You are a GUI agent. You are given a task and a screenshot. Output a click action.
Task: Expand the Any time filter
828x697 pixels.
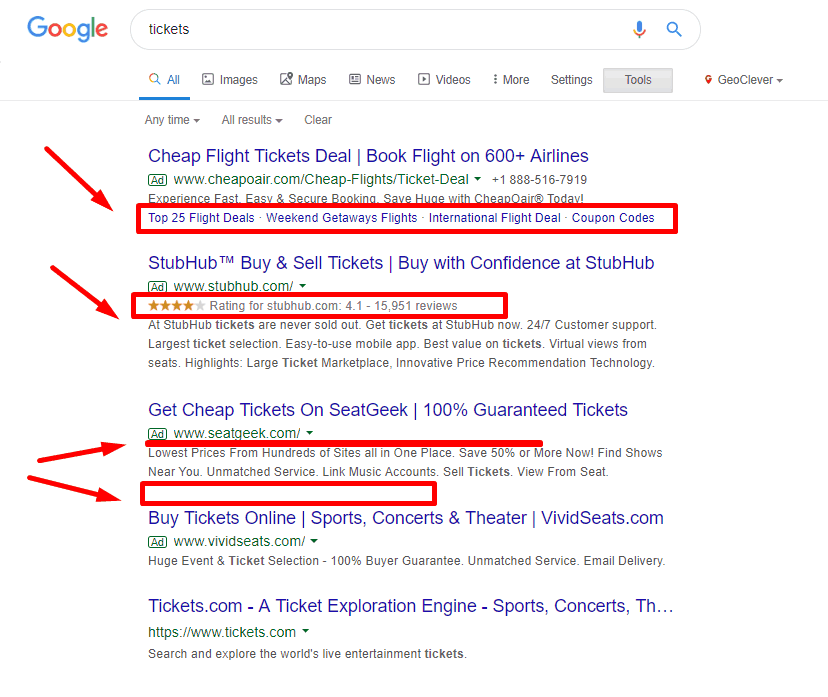(172, 120)
